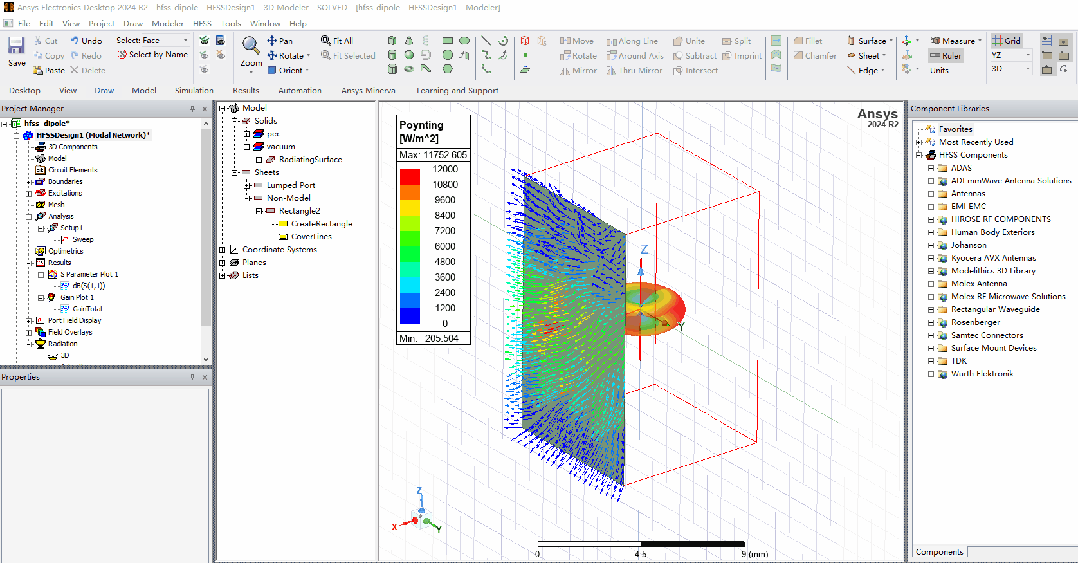This screenshot has height=563, width=1078.
Task: Toggle the Grid display button
Action: click(x=1006, y=41)
